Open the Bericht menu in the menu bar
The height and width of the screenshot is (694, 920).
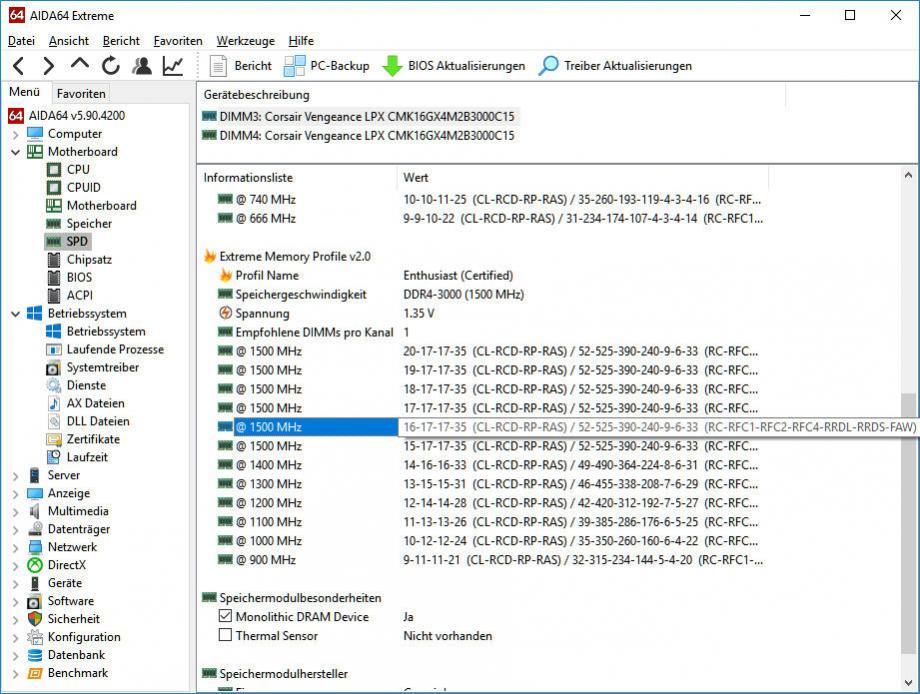[x=121, y=41]
